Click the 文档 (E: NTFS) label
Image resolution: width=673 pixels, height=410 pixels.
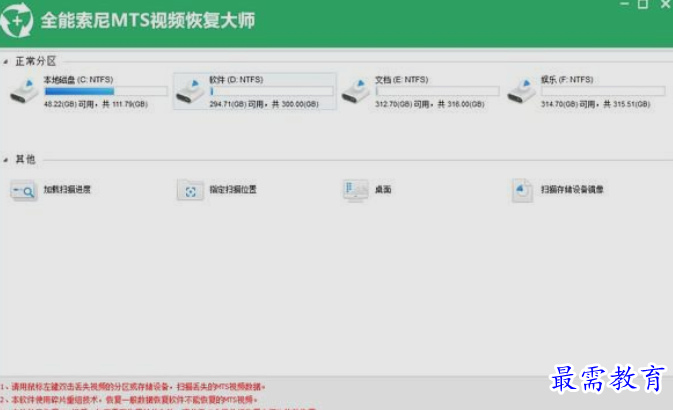point(401,79)
